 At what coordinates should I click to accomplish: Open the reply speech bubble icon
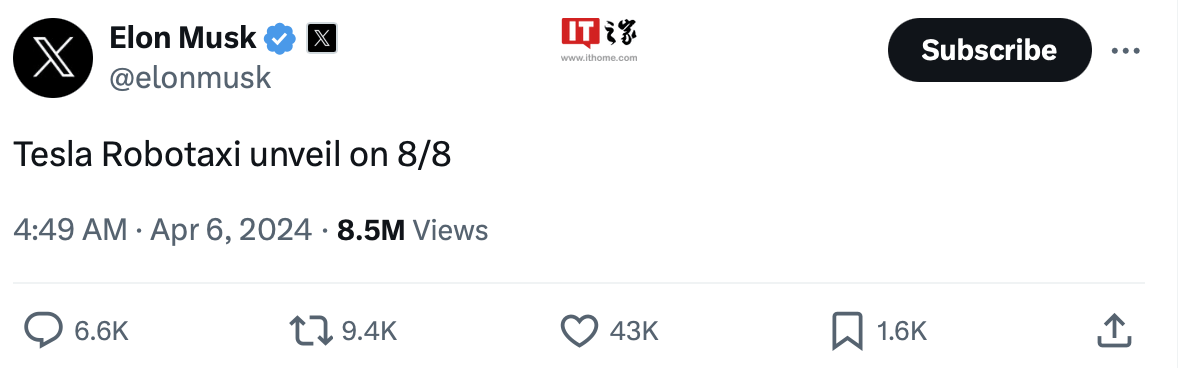45,330
